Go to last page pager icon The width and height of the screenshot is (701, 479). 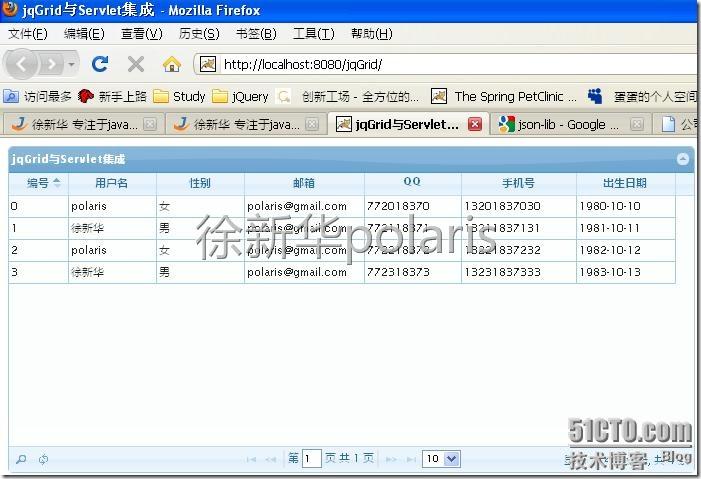pos(411,459)
